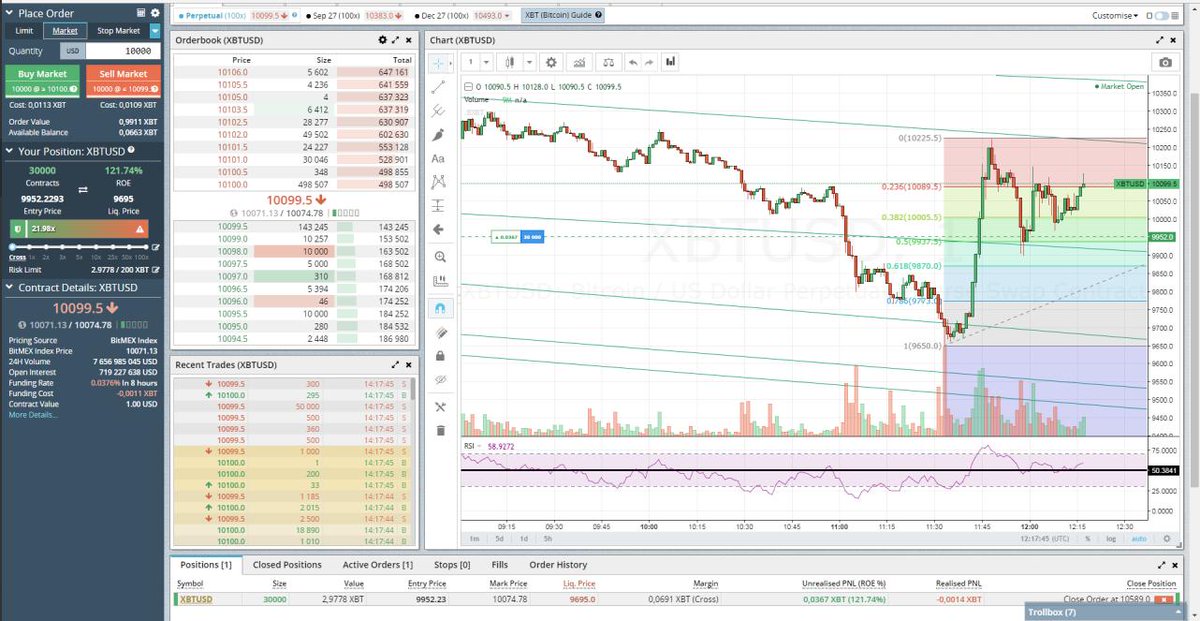The height and width of the screenshot is (621, 1200).
Task: Click the Buy Market button
Action: coord(42,80)
